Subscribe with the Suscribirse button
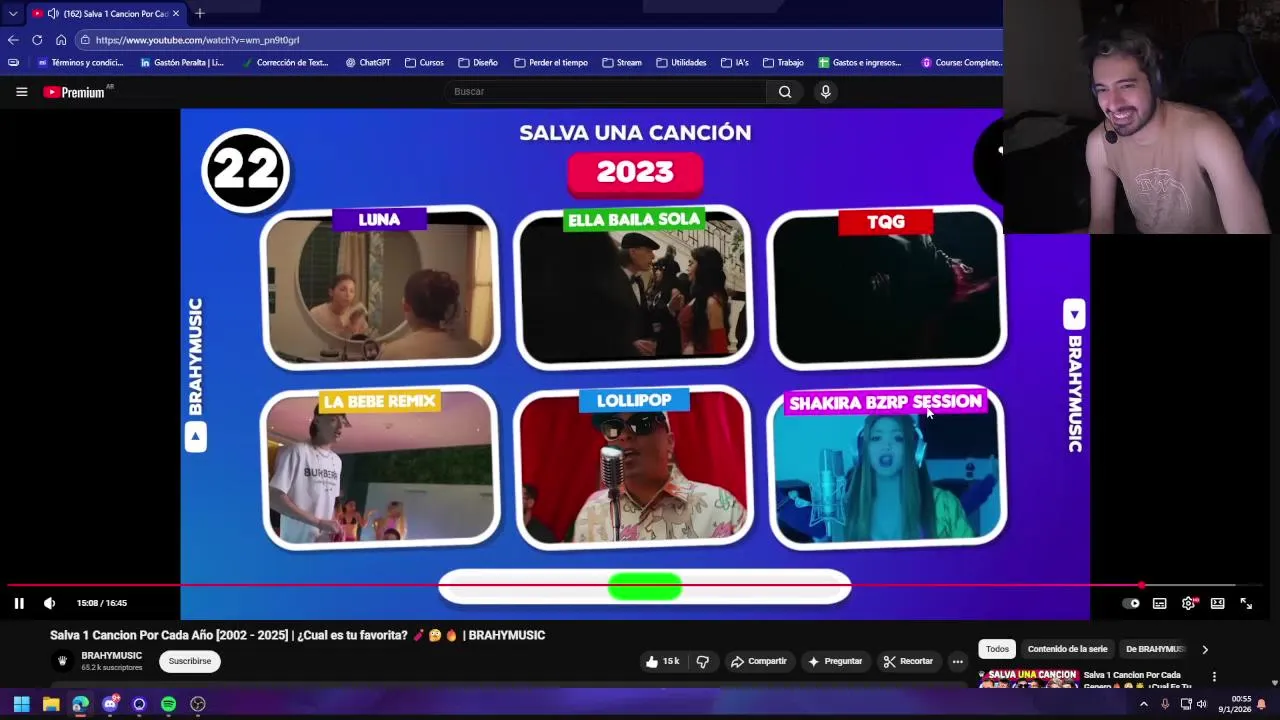 (190, 661)
